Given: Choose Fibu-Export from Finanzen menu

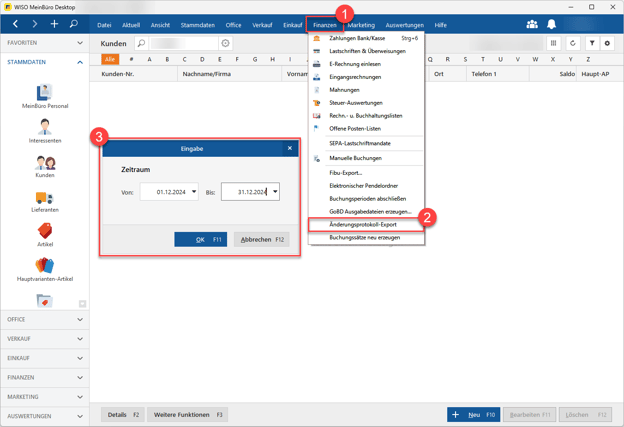Looking at the screenshot, I should (346, 173).
